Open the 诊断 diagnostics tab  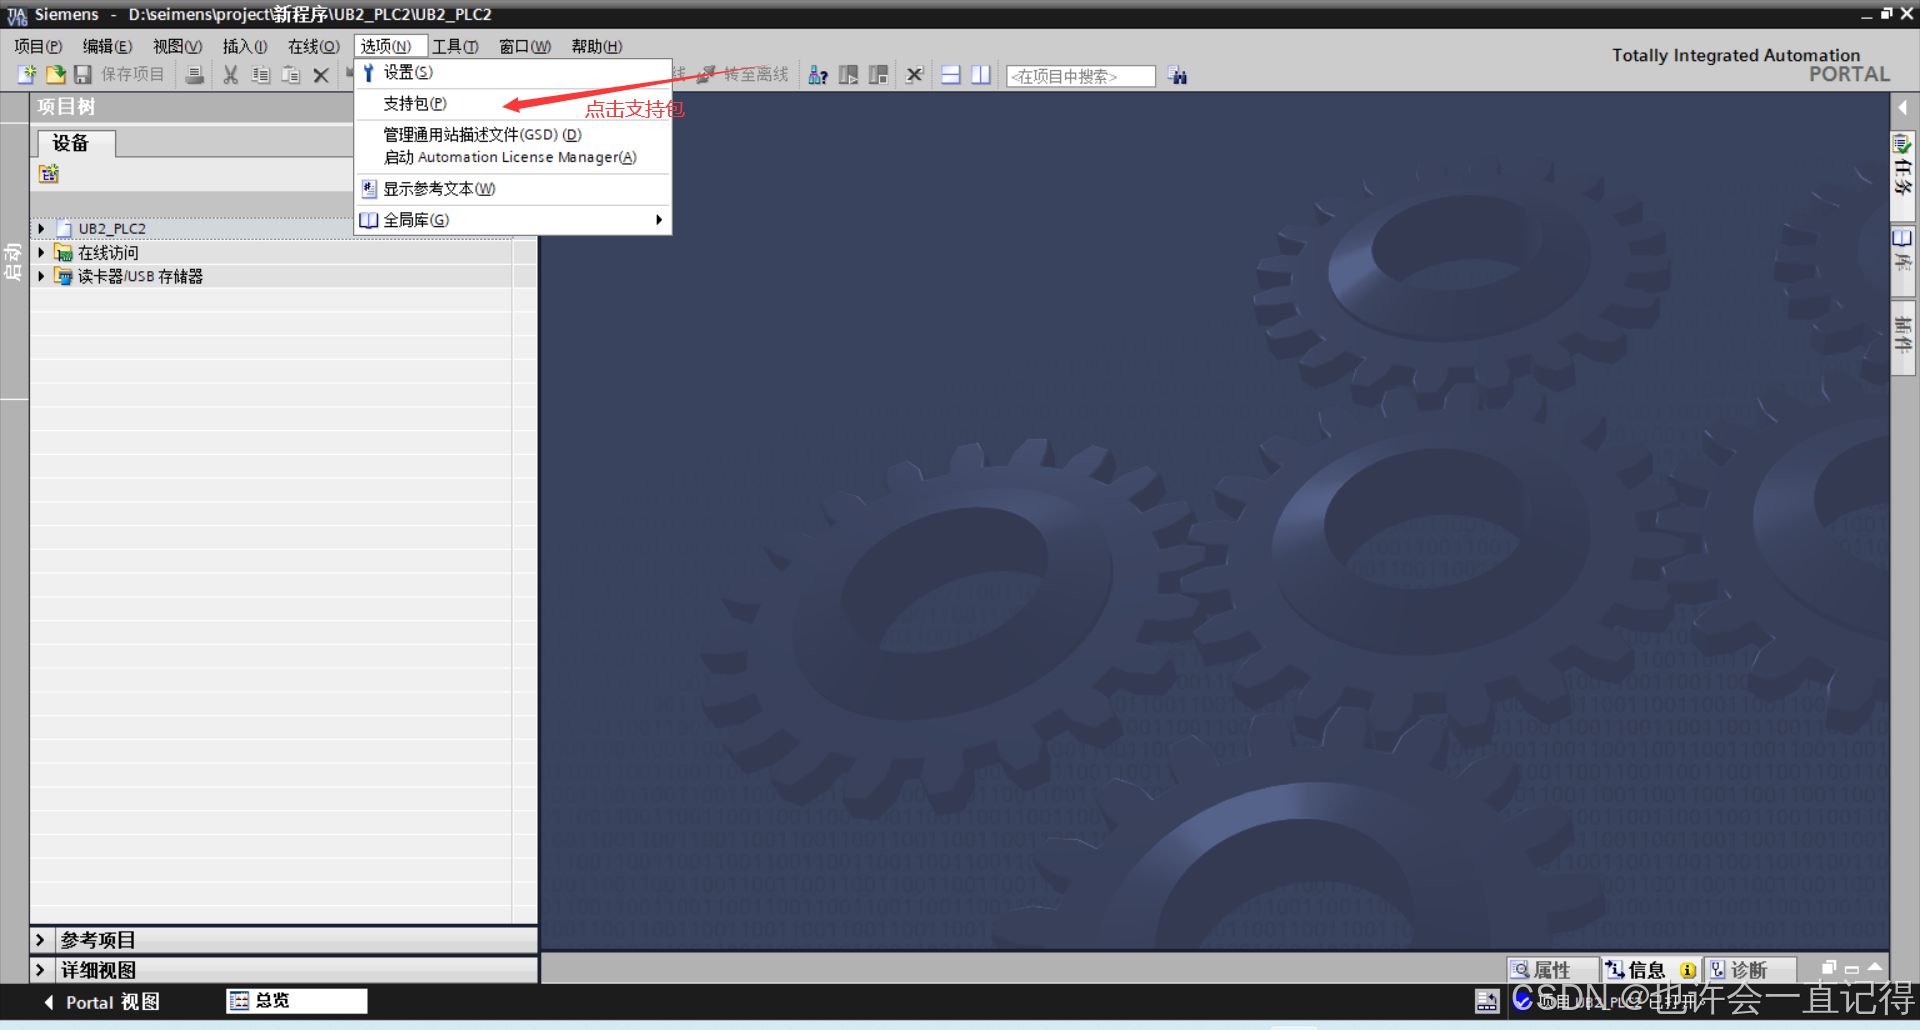coord(1749,970)
